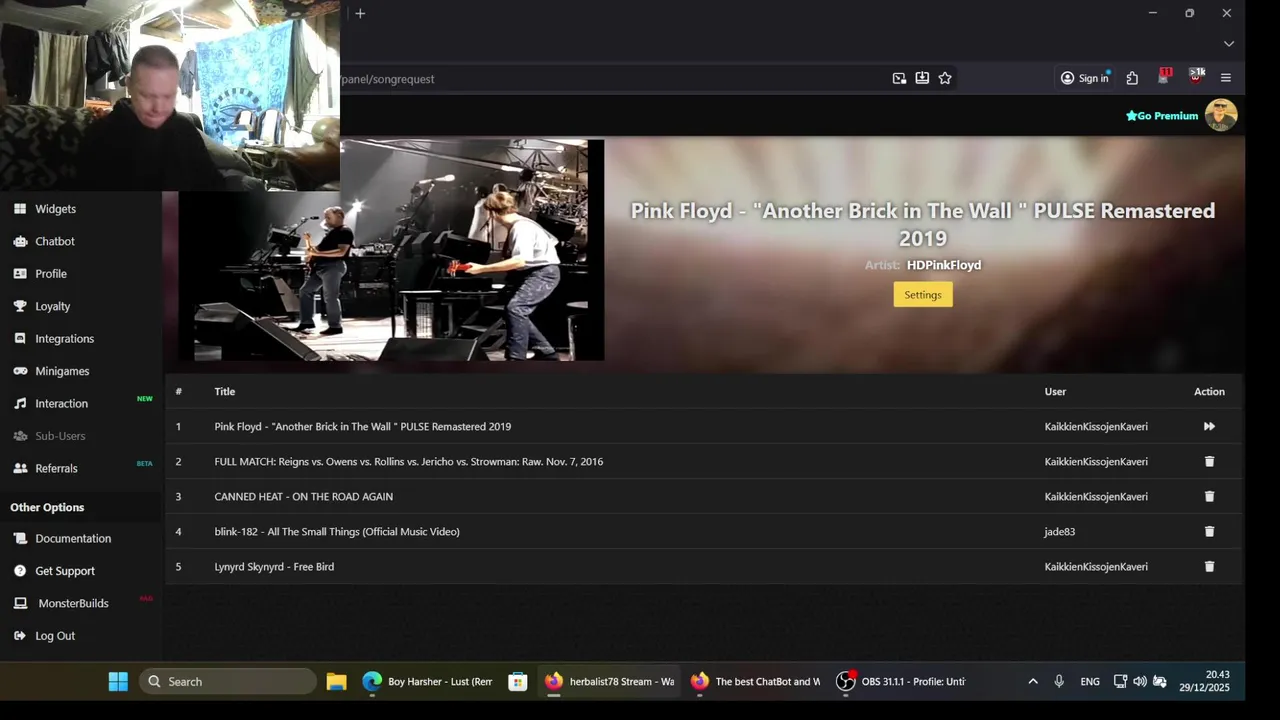Open the volume control in system tray
Screen dimensions: 1280x720
tap(1140, 682)
